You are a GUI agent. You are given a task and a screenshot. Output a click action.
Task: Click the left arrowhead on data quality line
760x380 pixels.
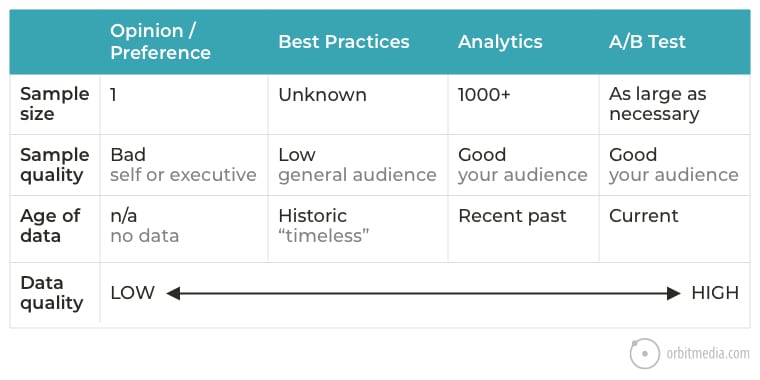(173, 293)
